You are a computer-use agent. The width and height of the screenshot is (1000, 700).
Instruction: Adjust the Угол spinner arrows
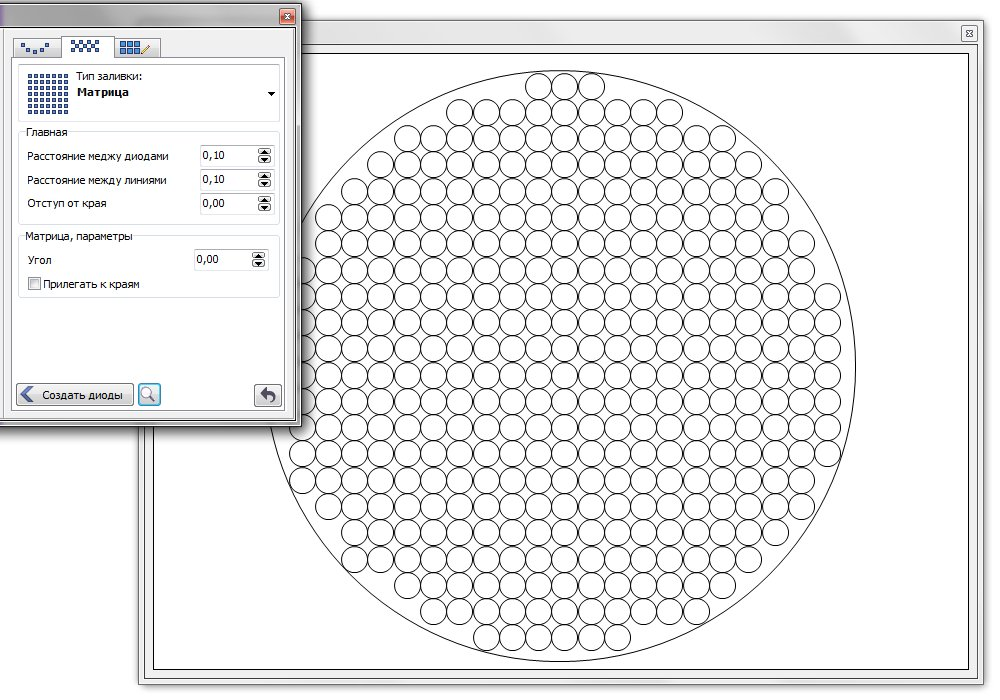click(x=259, y=260)
